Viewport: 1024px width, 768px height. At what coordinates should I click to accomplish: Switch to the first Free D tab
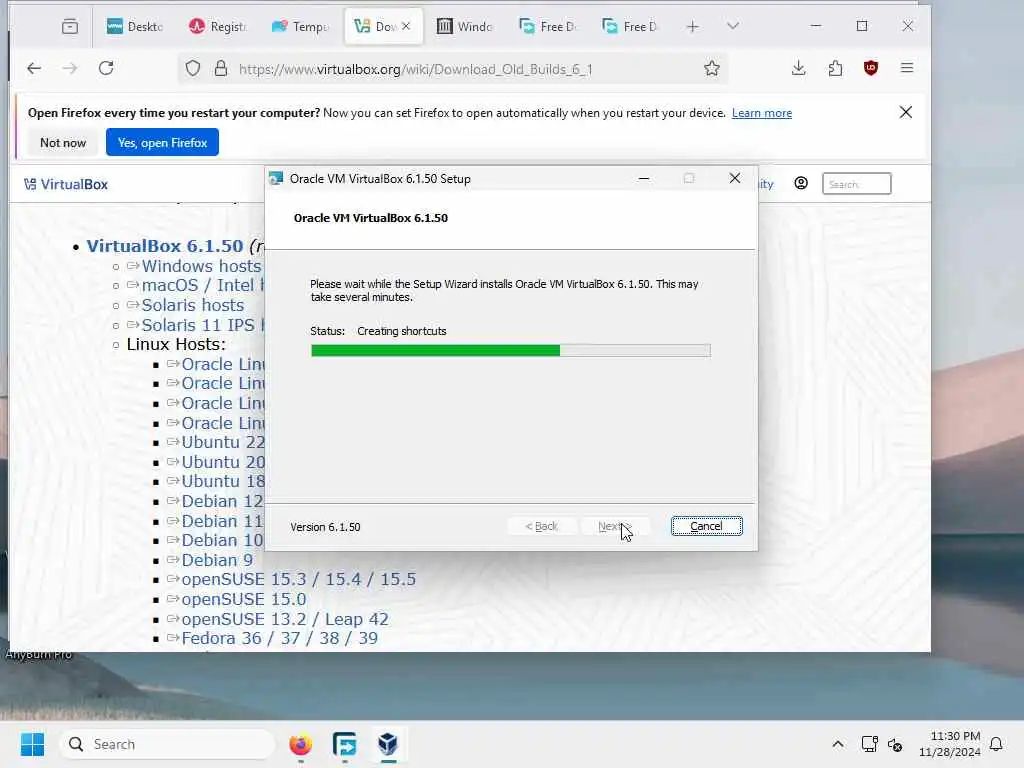548,26
